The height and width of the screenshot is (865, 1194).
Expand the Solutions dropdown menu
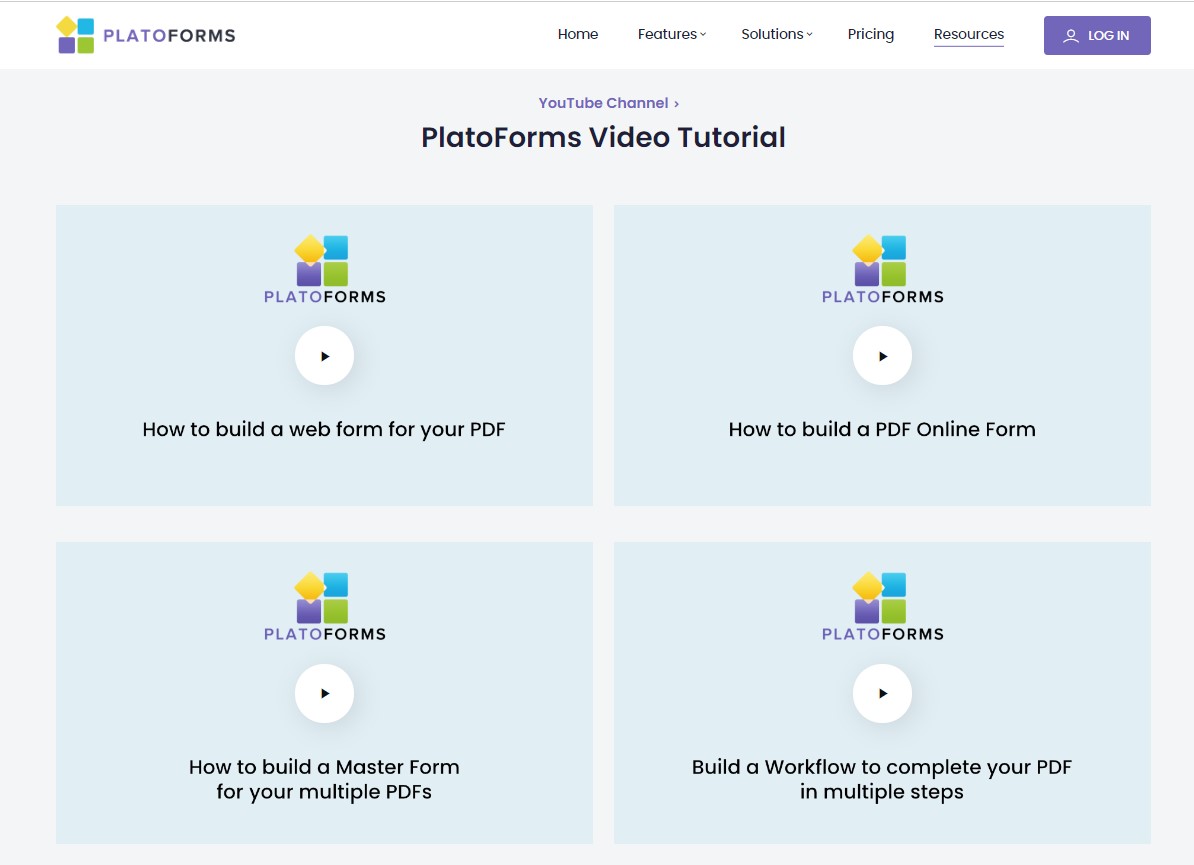tap(776, 34)
